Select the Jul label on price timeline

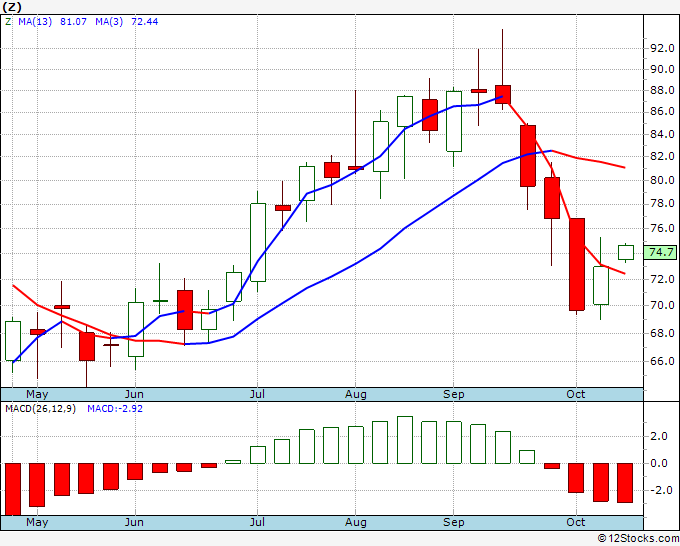coord(257,394)
